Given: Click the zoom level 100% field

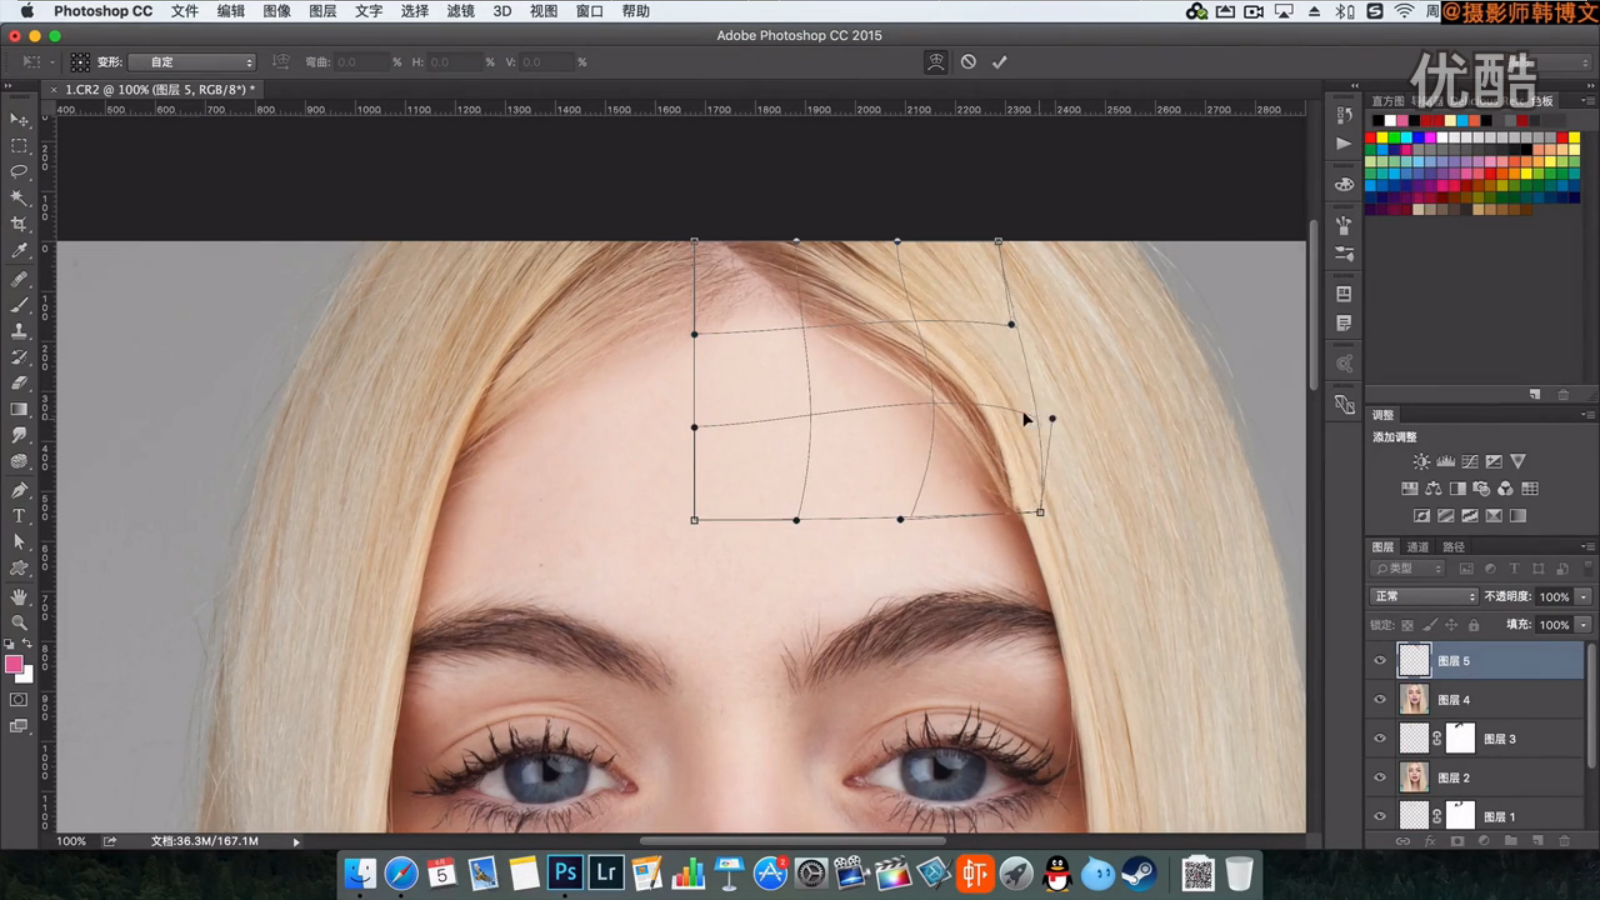Looking at the screenshot, I should (x=71, y=842).
